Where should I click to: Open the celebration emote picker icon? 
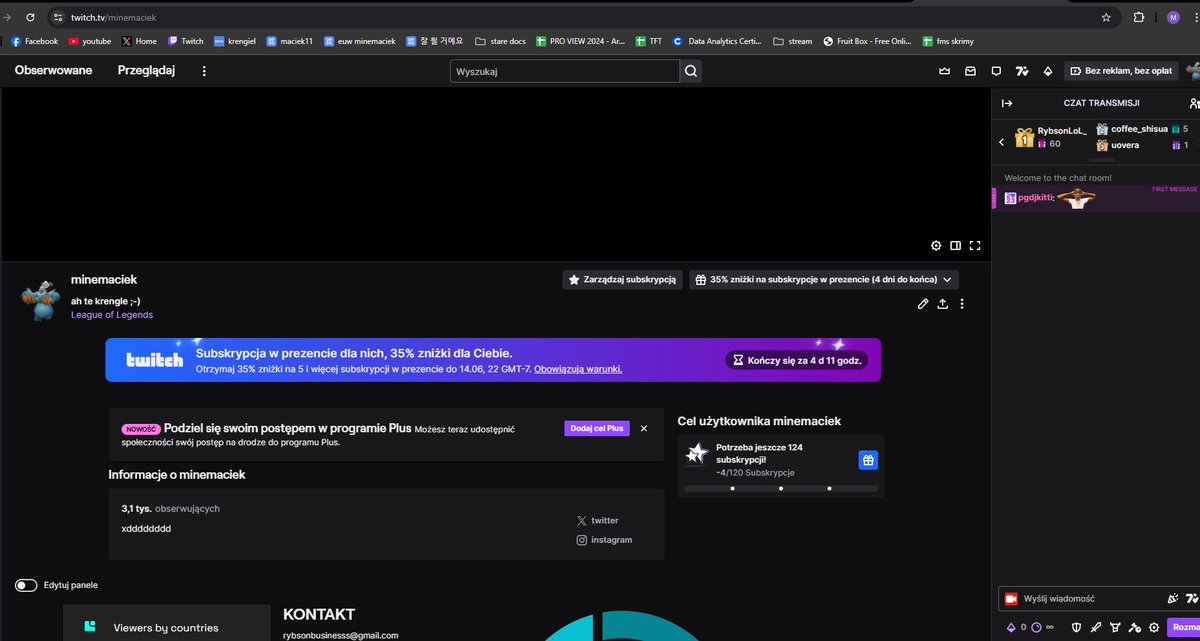pos(1172,599)
